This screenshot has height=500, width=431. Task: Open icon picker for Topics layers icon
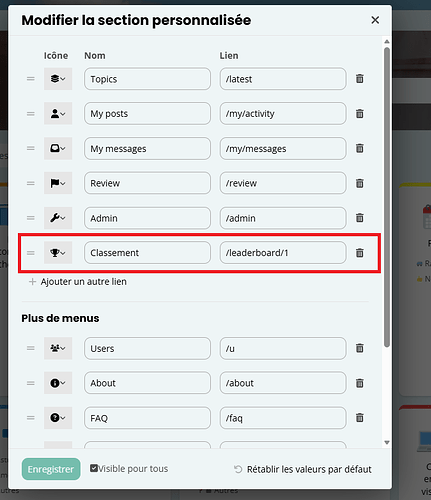(58, 79)
